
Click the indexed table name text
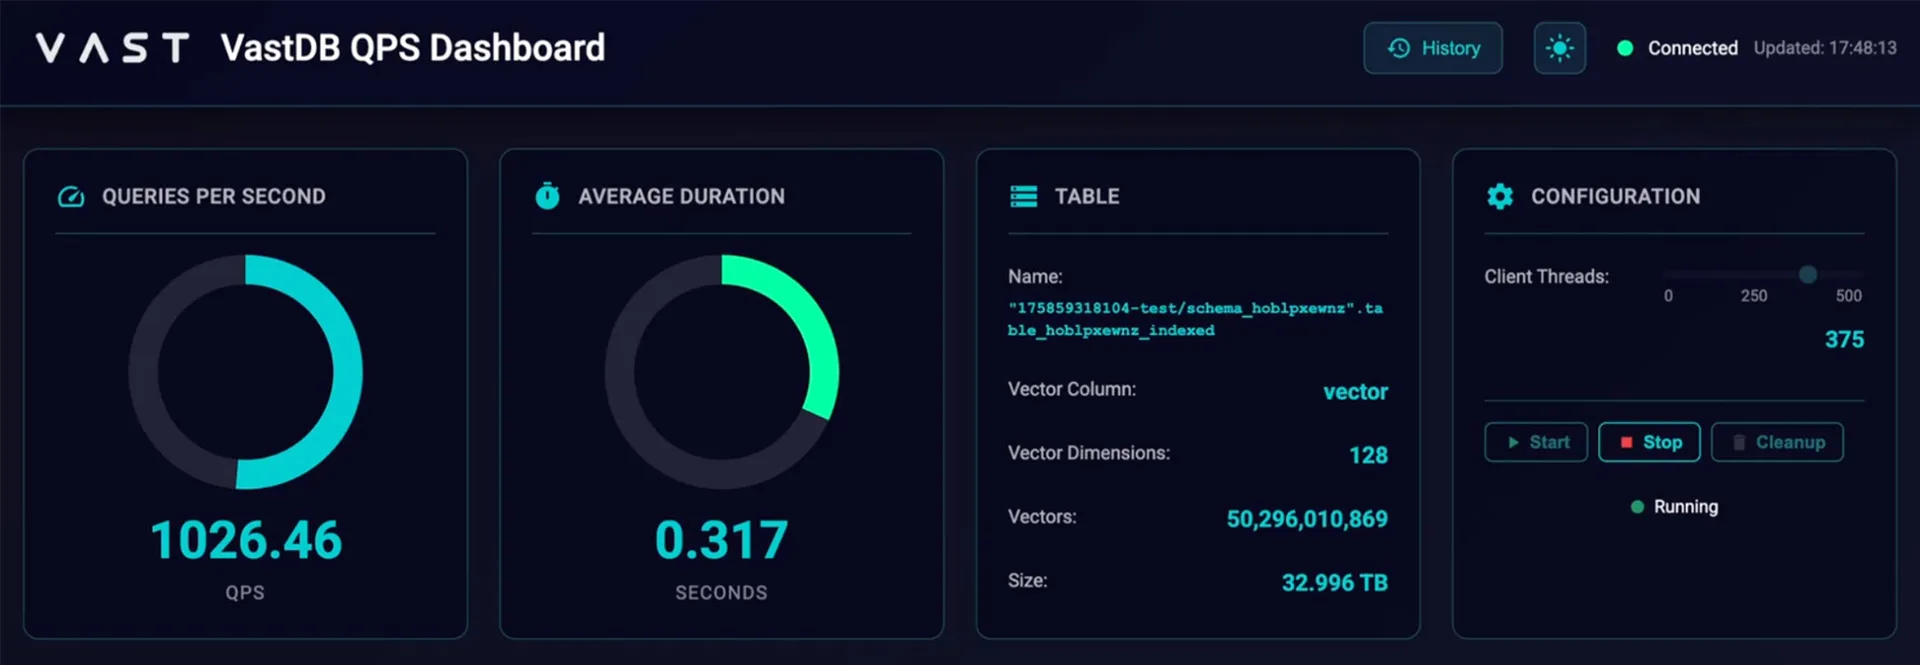1196,319
